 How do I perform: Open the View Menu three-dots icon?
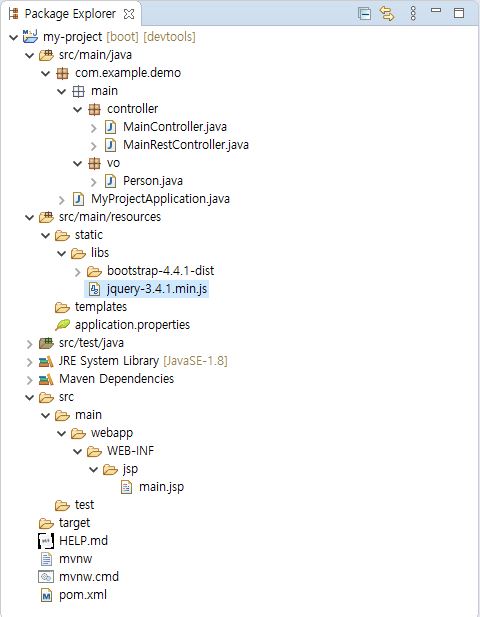tap(413, 13)
